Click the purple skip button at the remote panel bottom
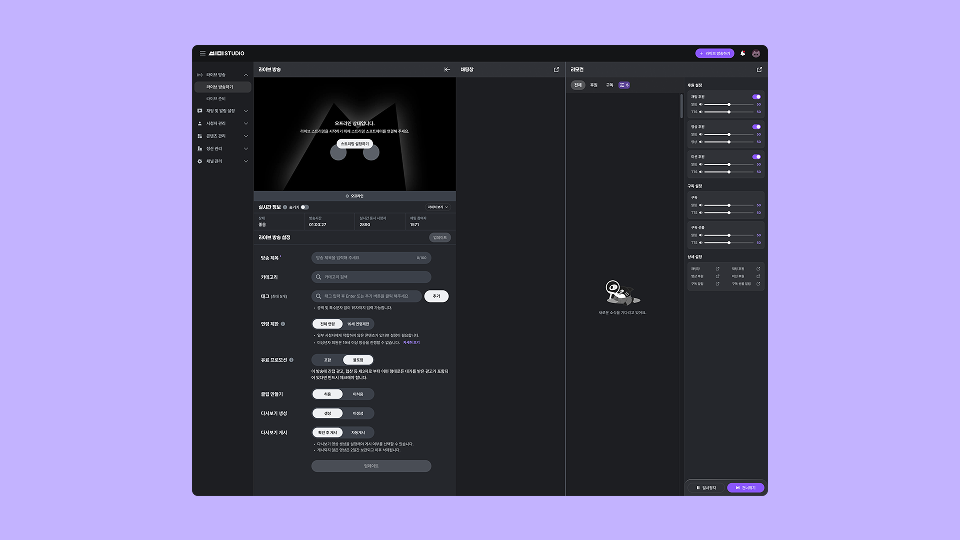The image size is (960, 540). [745, 488]
